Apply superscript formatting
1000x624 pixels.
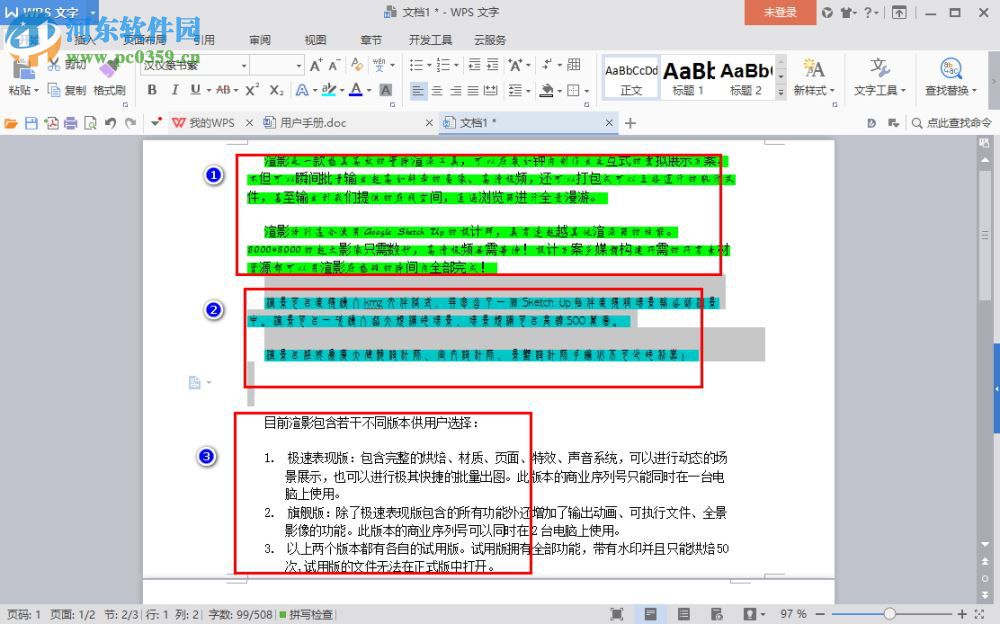(x=252, y=90)
